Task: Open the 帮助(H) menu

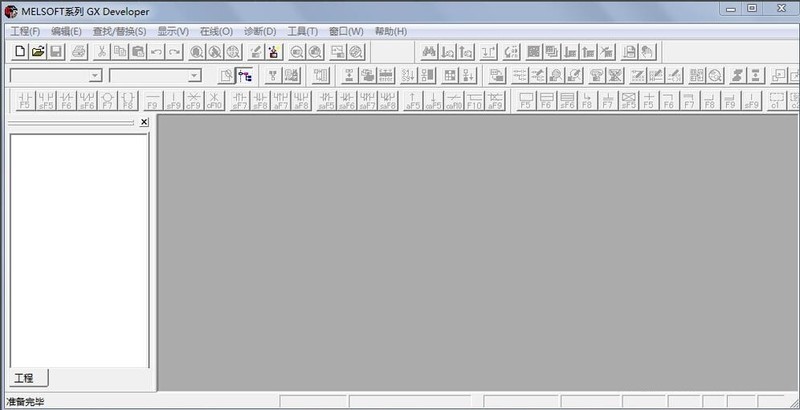Action: [x=391, y=32]
